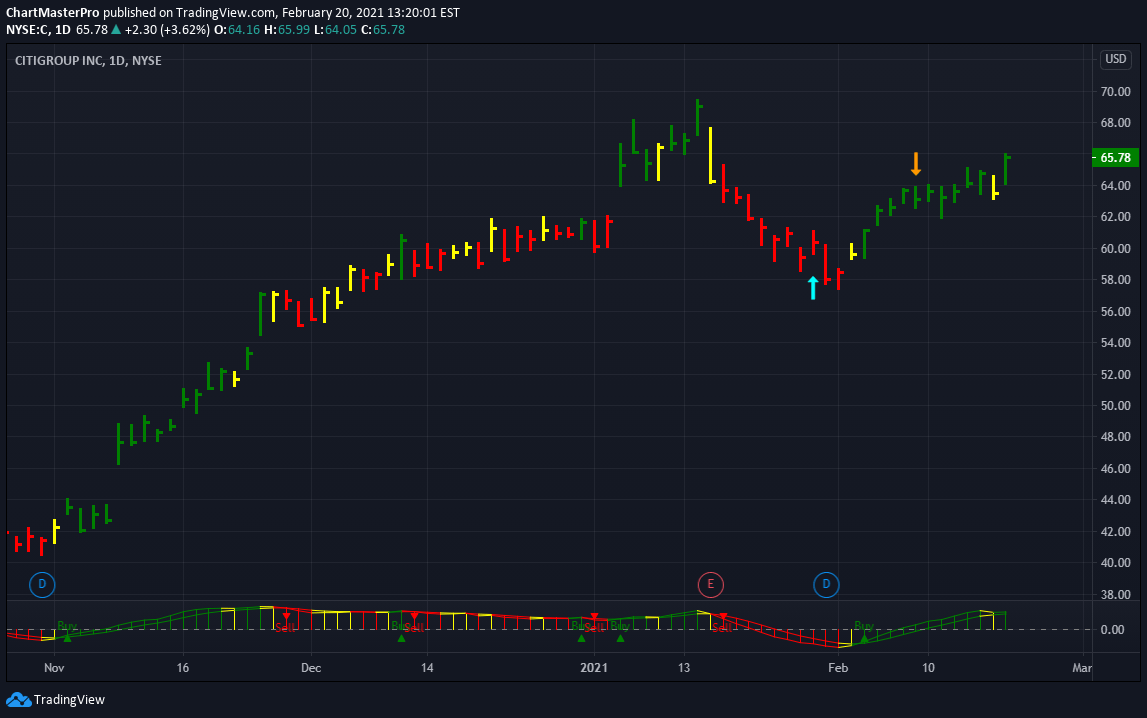Image resolution: width=1147 pixels, height=718 pixels.
Task: Click the 70.00 price axis label
Action: [1116, 91]
